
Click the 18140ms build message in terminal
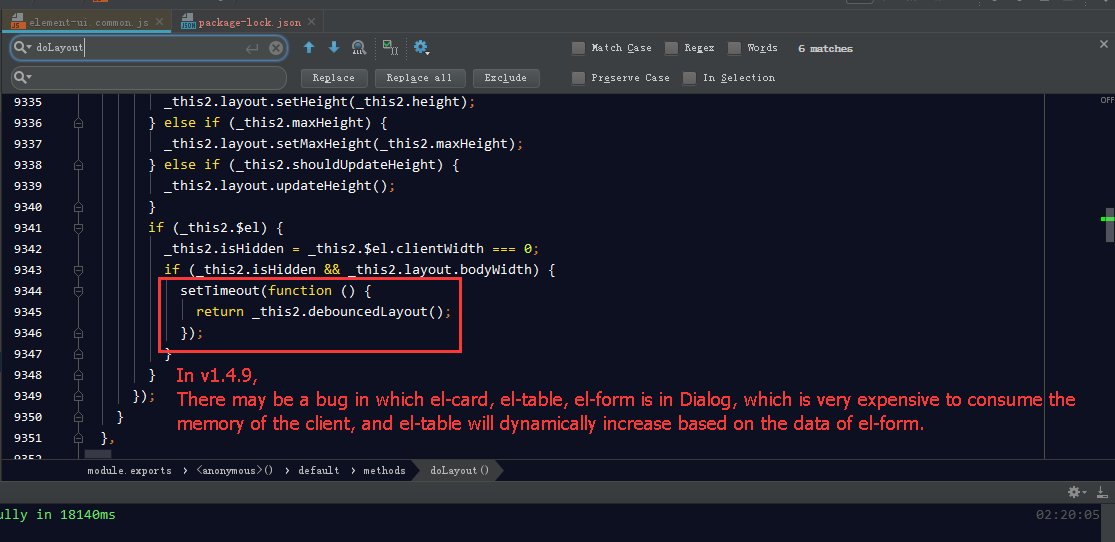click(58, 515)
